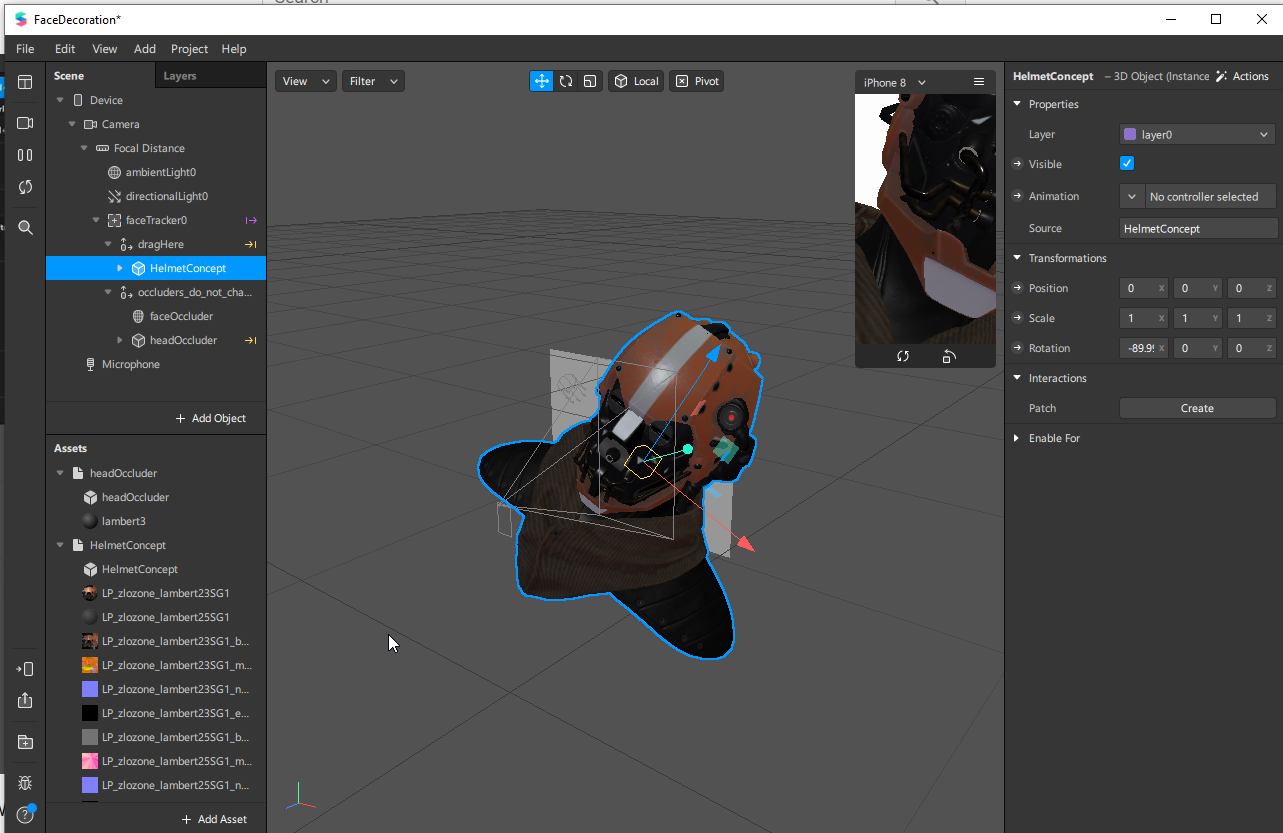Screen dimensions: 1283x833
Task: Open the layer0 dropdown
Action: pyautogui.click(x=1197, y=134)
